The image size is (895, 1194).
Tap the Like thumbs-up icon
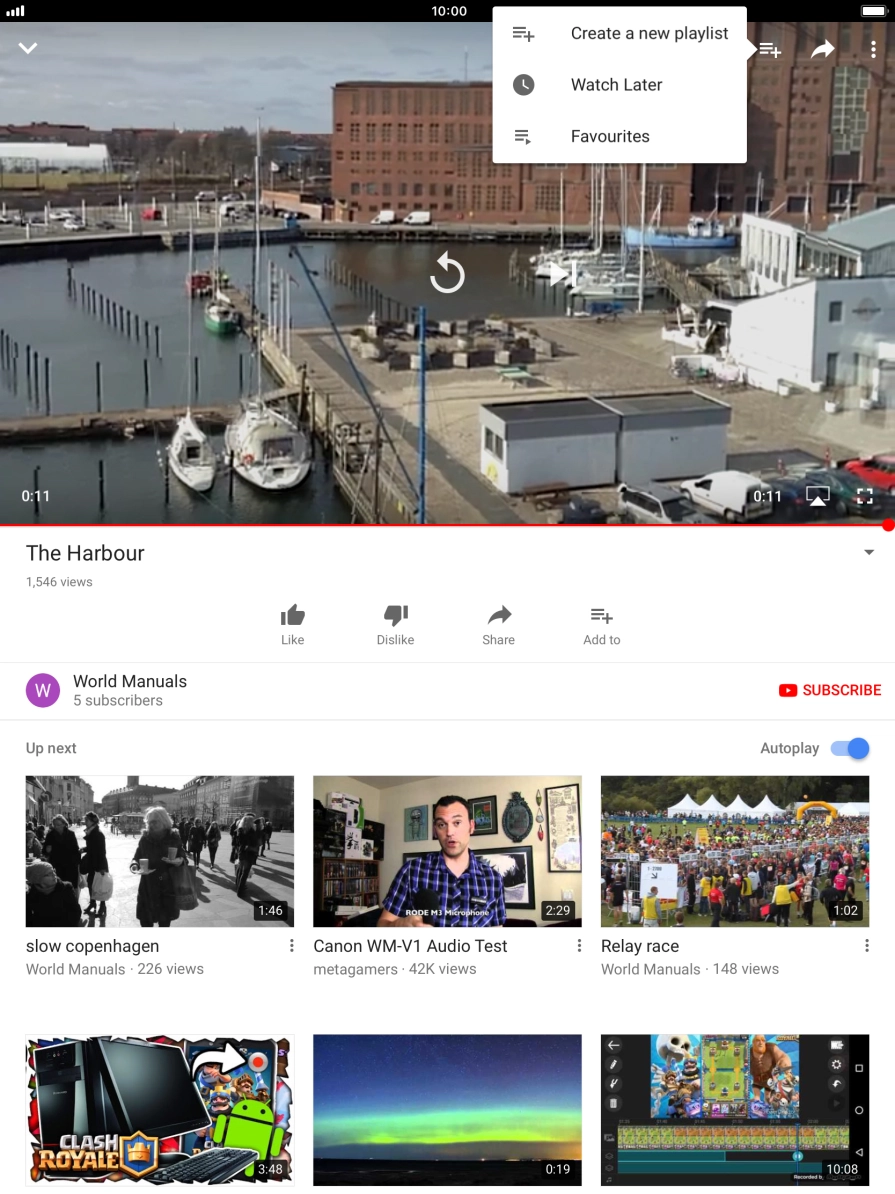(292, 616)
